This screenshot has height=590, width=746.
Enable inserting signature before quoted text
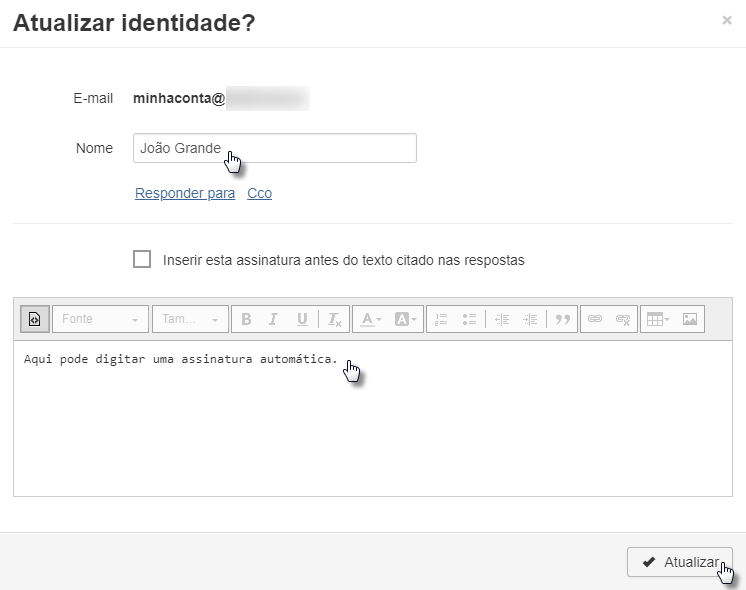tap(142, 259)
